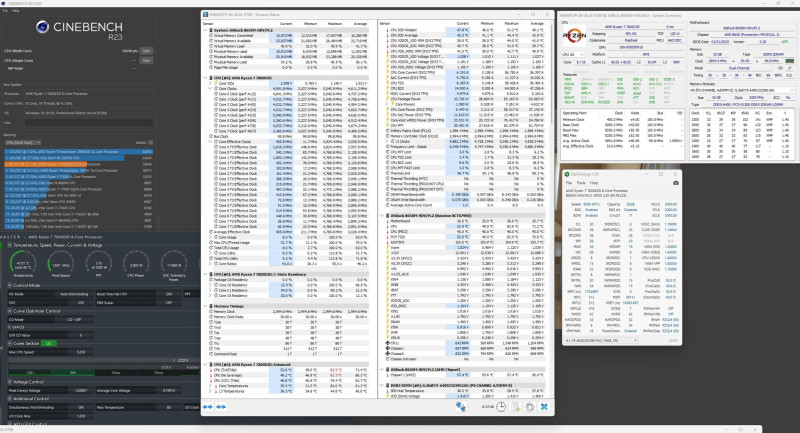Click HWiNFO log-to-file sheet icon

pos(516,406)
